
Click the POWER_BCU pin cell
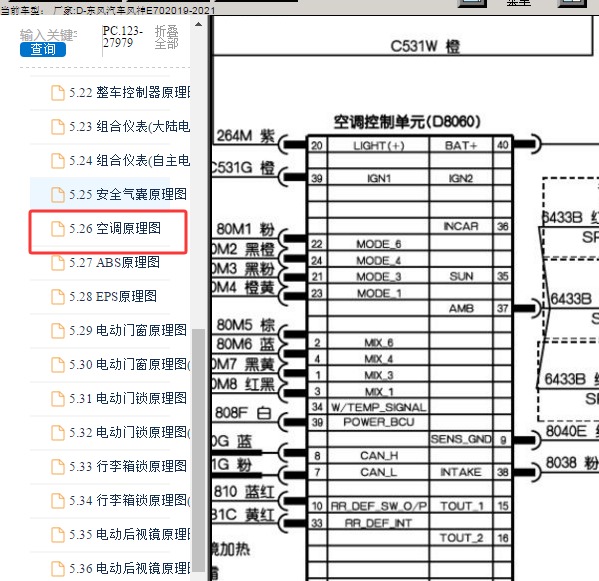379,422
